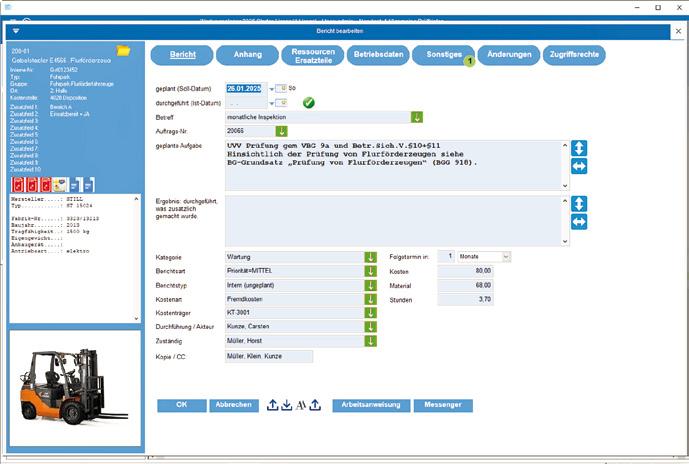The width and height of the screenshot is (689, 464).
Task: Click the forklift photo thumbnail
Action: point(75,388)
